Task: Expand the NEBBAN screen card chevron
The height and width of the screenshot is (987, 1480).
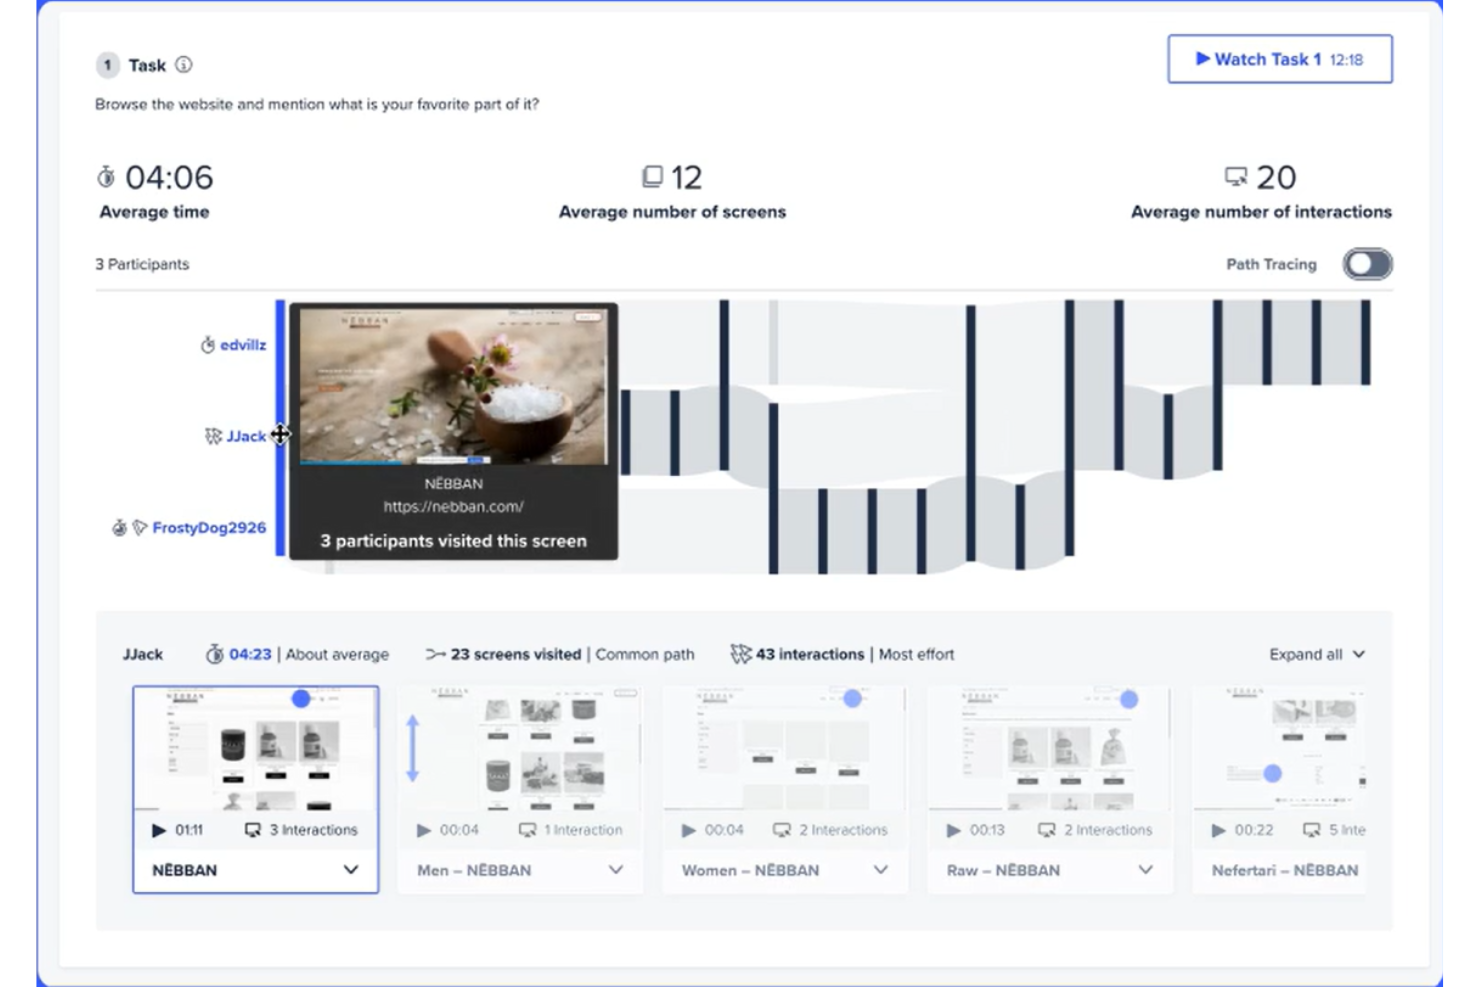Action: click(x=350, y=870)
